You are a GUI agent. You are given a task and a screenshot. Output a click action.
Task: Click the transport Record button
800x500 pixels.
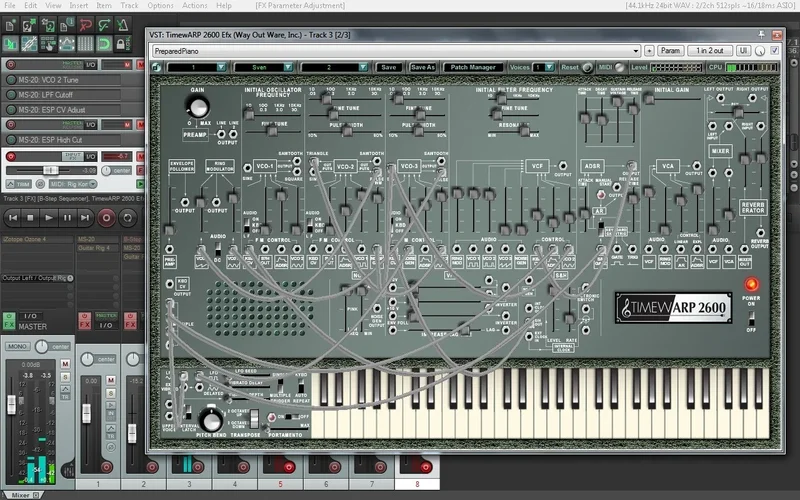pyautogui.click(x=106, y=218)
